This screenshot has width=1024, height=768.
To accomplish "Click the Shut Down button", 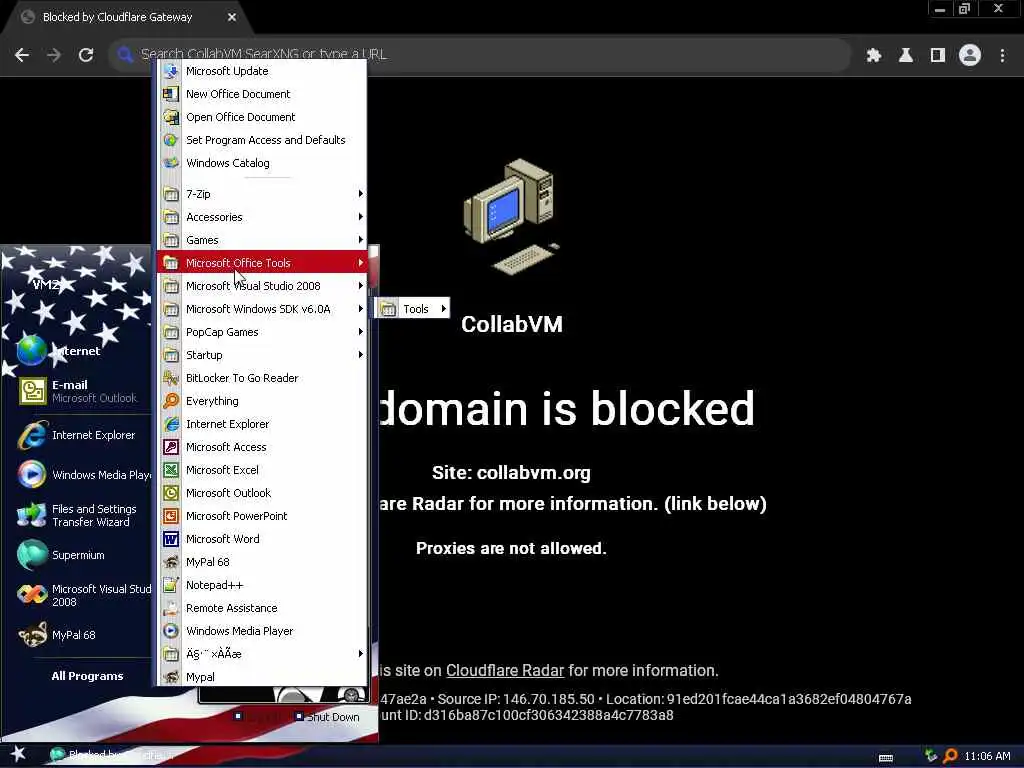I will tap(327, 717).
